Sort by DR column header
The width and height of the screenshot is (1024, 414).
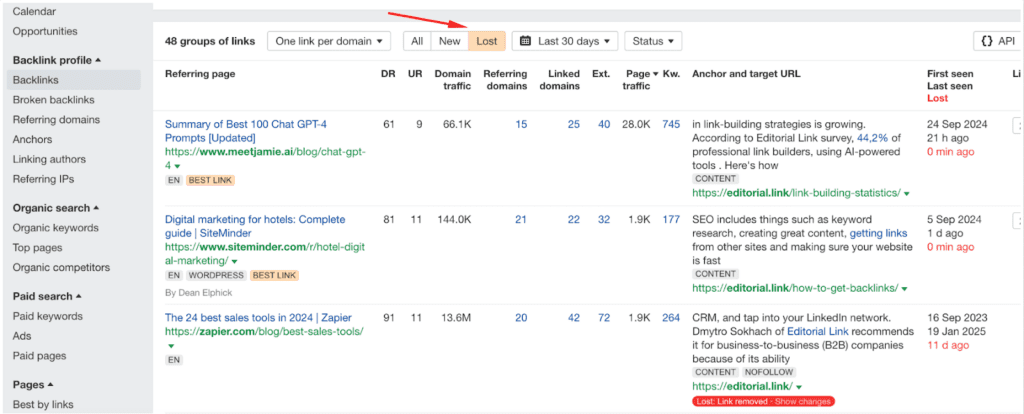point(388,74)
